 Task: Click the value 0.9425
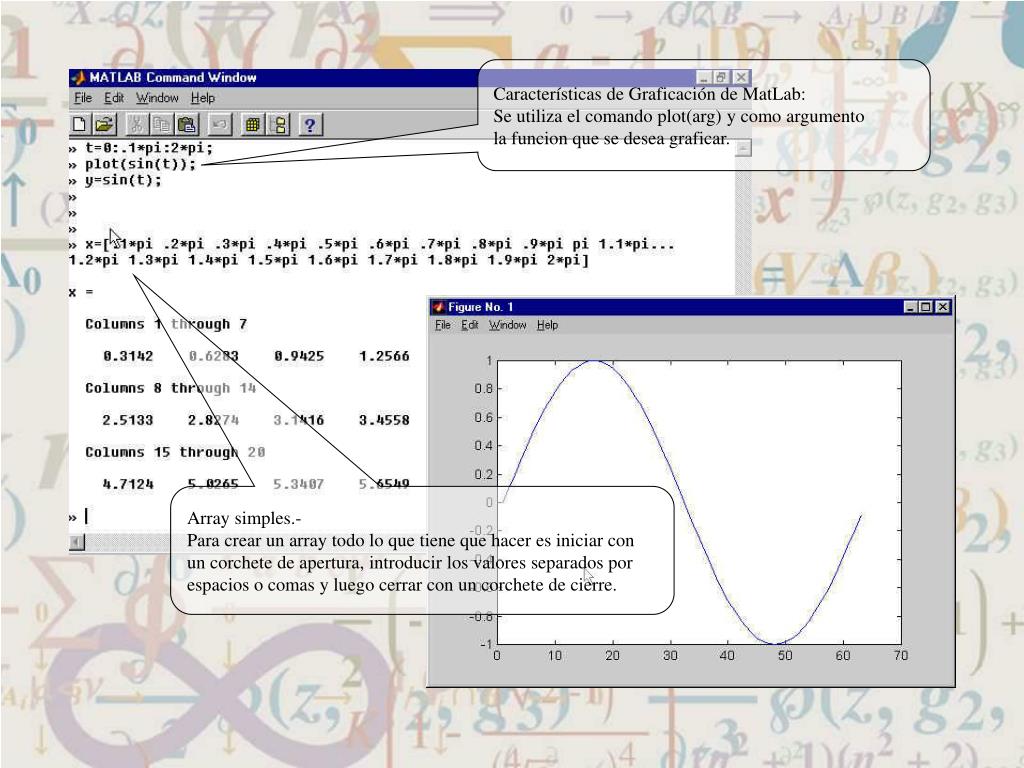[299, 356]
